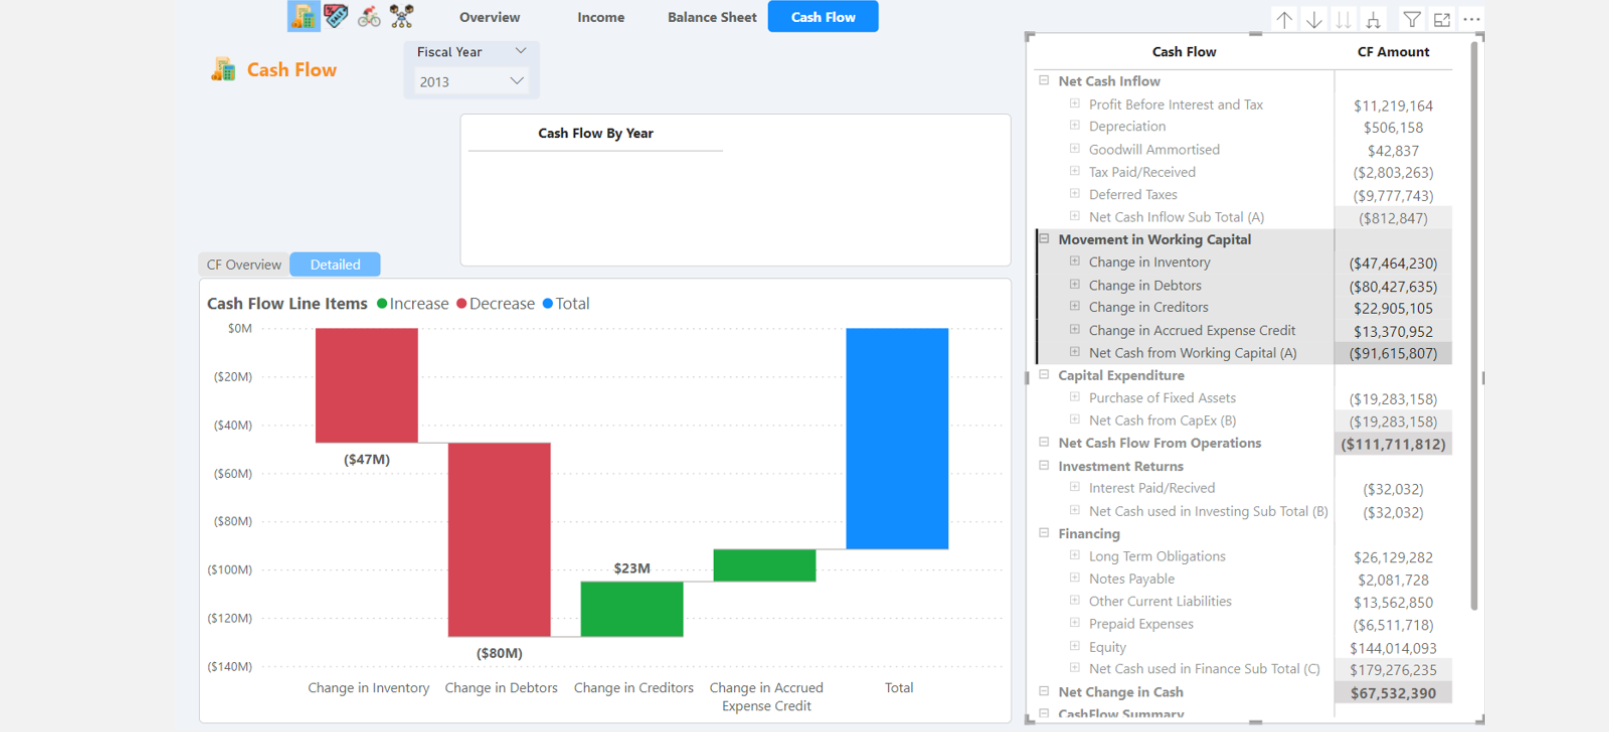Screen dimensions: 1609x732
Task: Collapse the Financing section
Action: 1044,533
